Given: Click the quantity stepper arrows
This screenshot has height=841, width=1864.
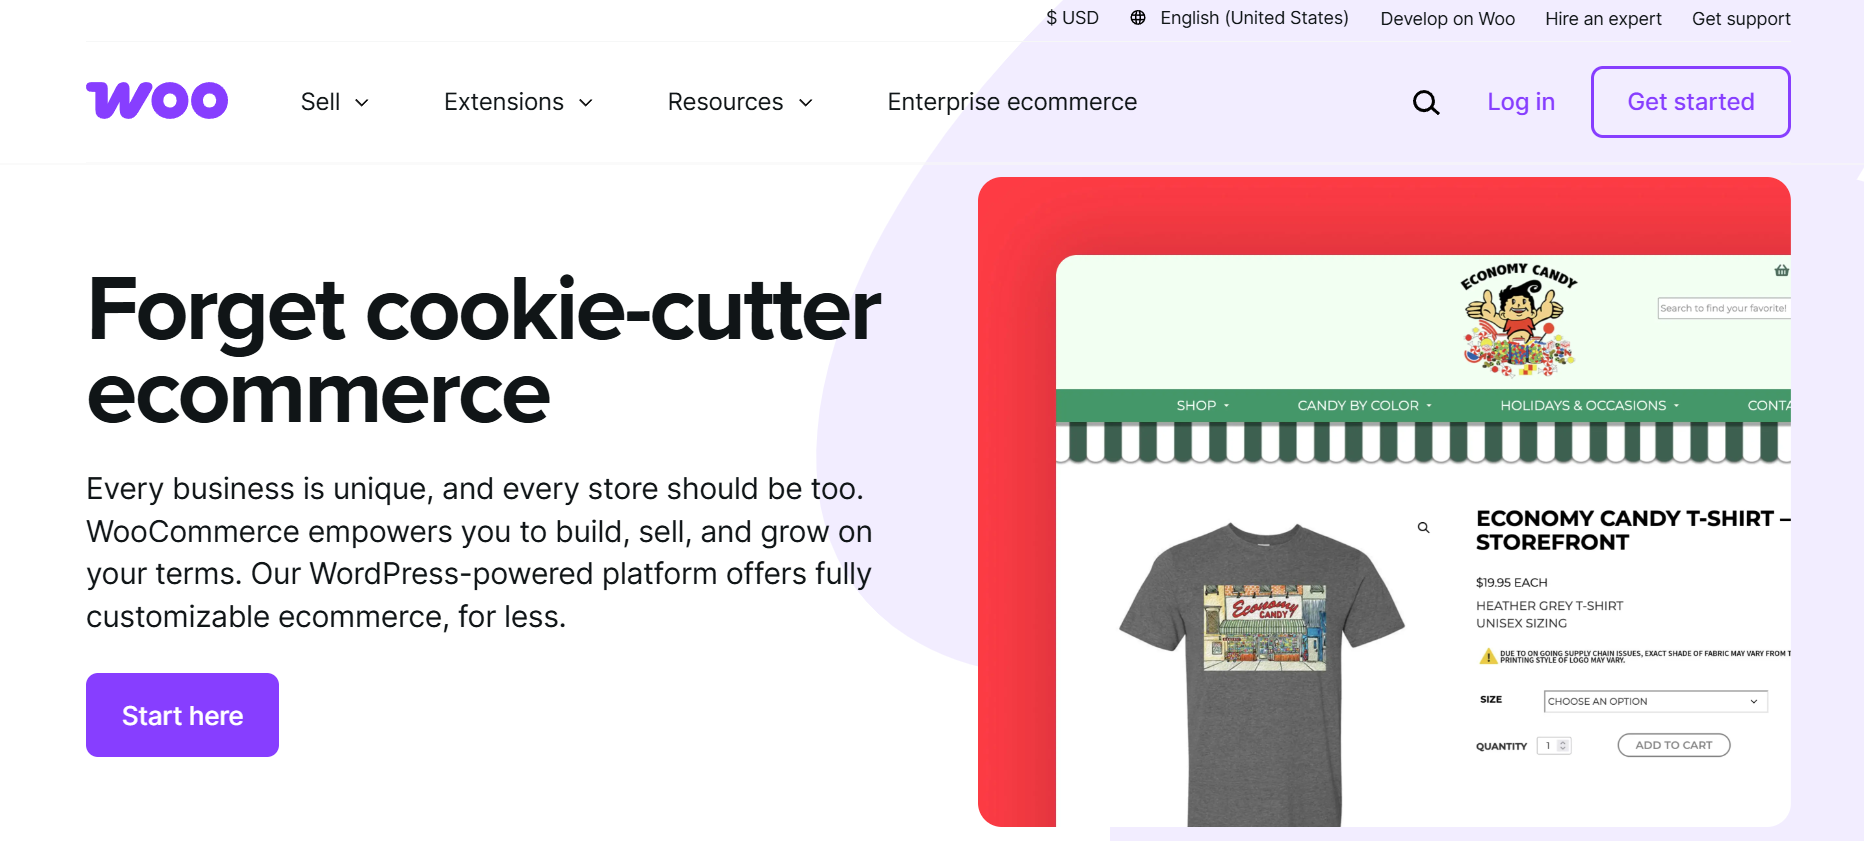Looking at the screenshot, I should [x=1563, y=746].
